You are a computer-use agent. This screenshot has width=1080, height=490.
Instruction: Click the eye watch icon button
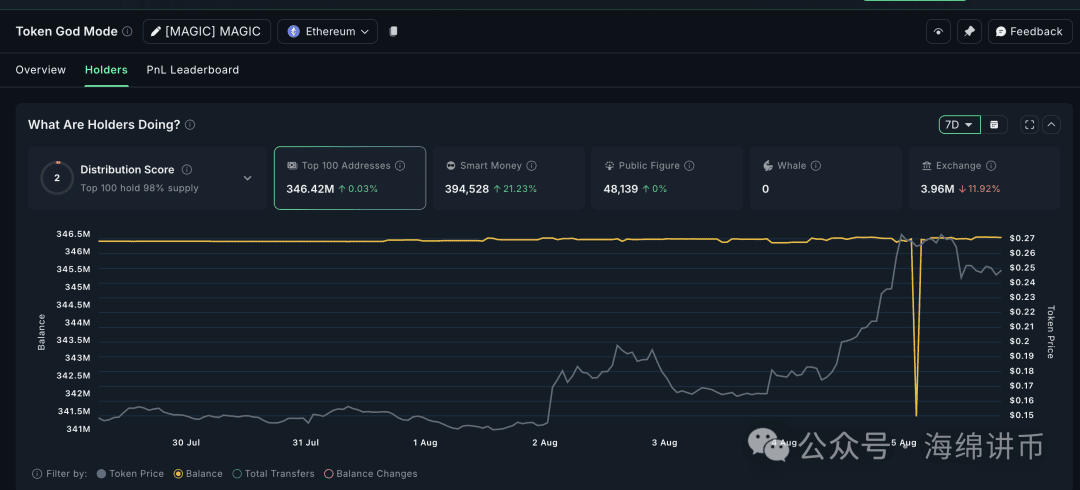click(x=938, y=32)
